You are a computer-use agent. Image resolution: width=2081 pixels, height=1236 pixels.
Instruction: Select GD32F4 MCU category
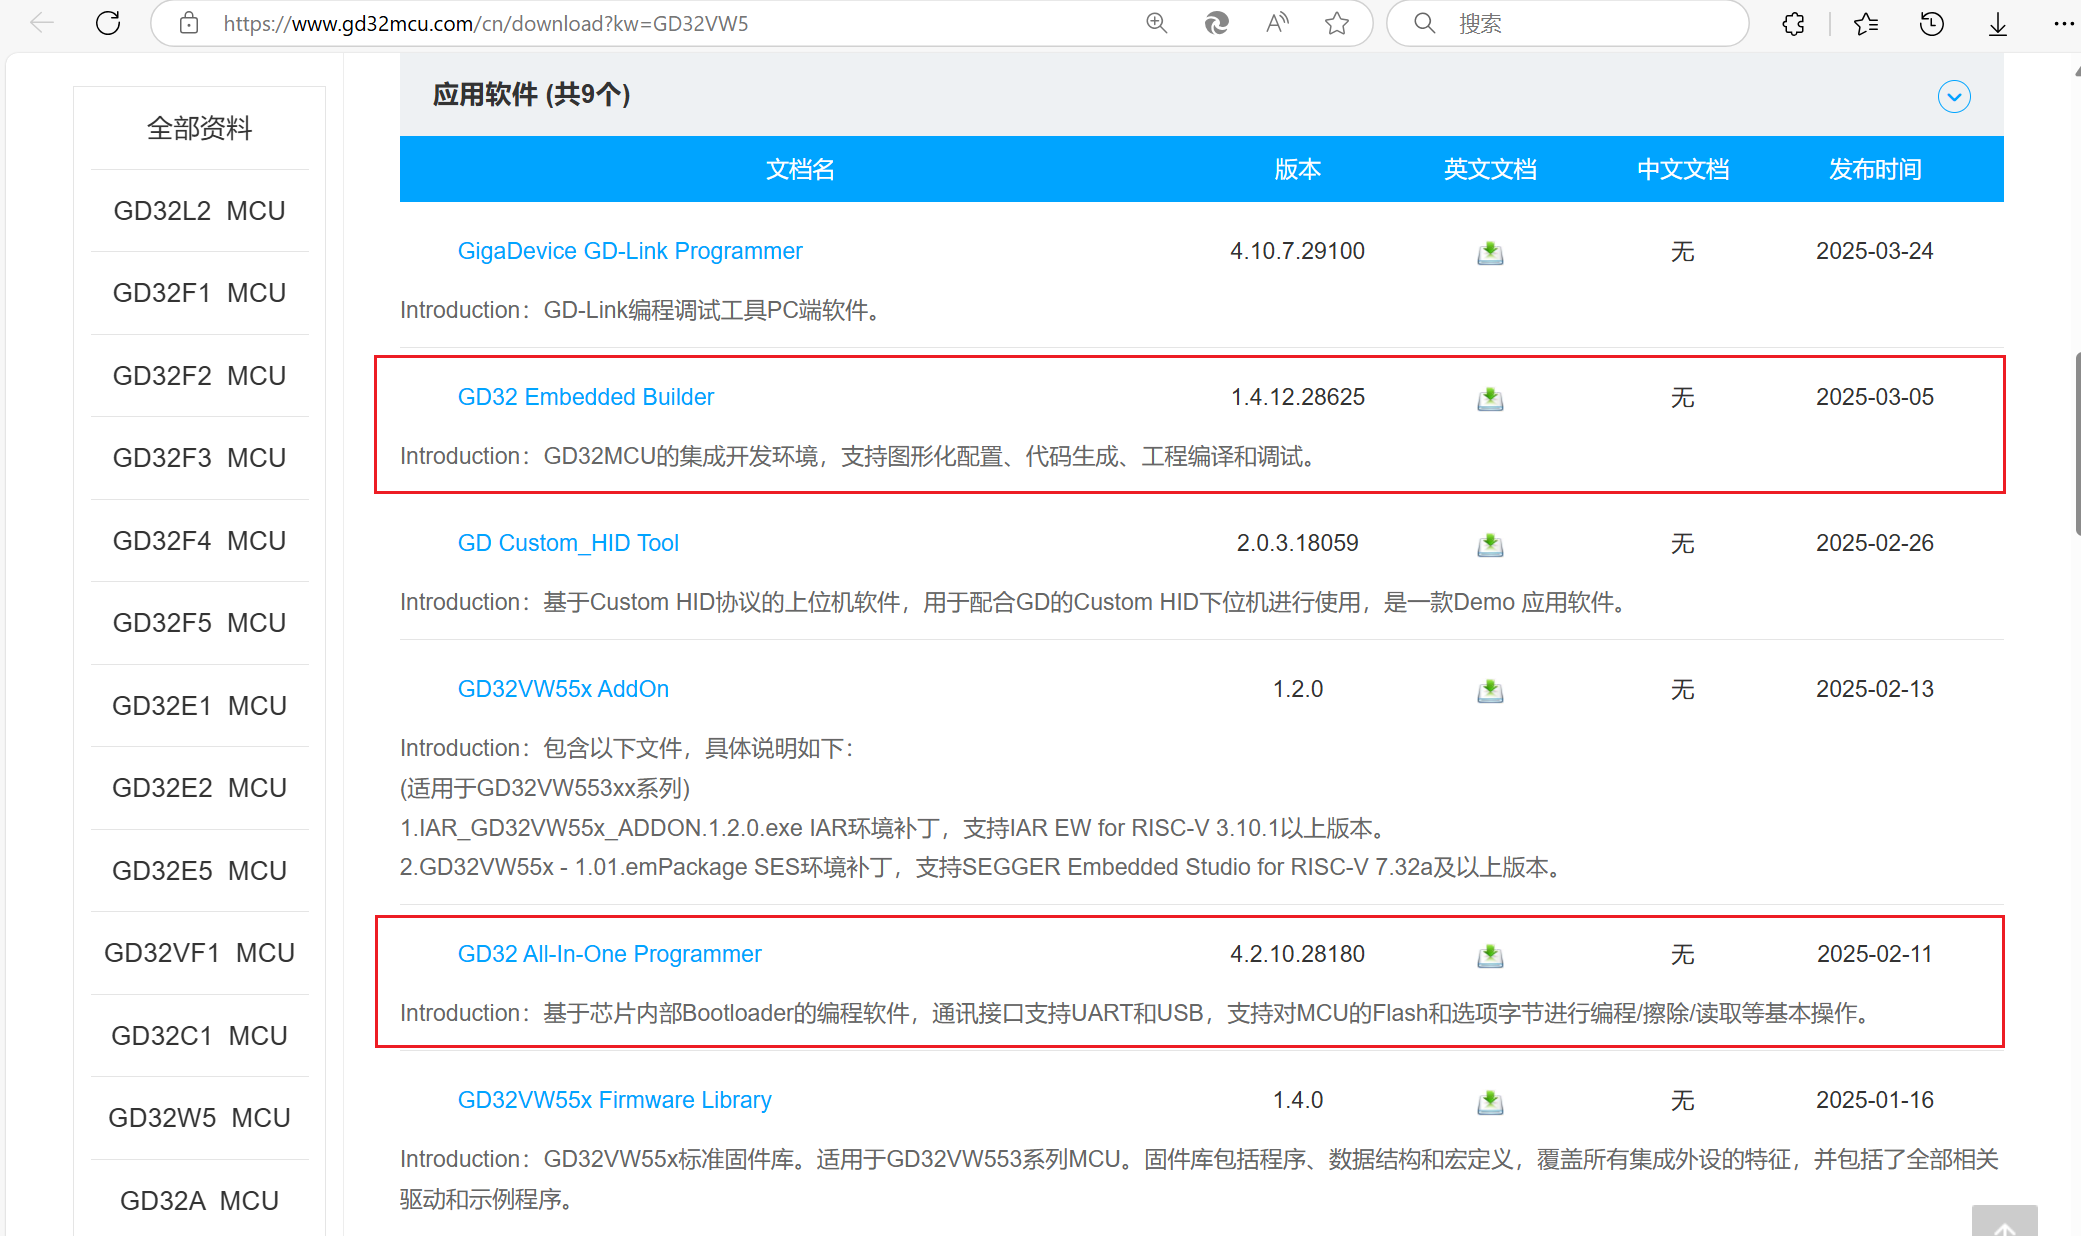(x=200, y=541)
